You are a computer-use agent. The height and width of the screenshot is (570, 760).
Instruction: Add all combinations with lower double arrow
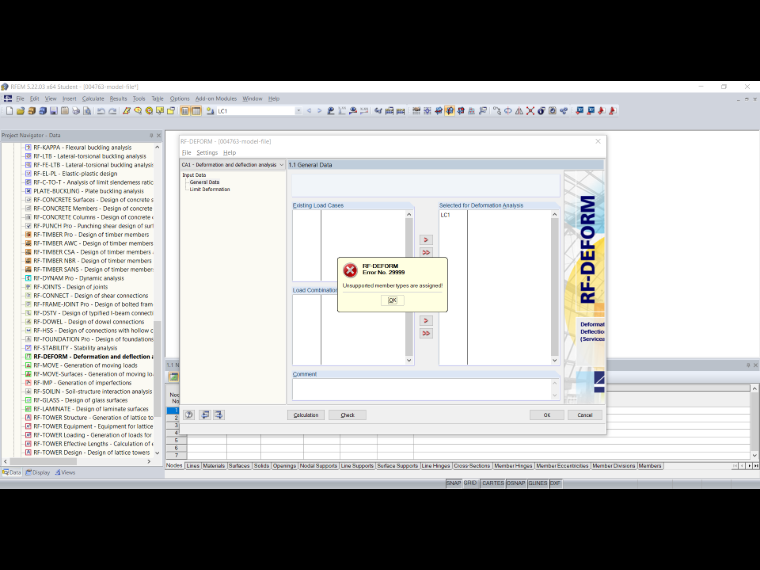click(x=426, y=333)
